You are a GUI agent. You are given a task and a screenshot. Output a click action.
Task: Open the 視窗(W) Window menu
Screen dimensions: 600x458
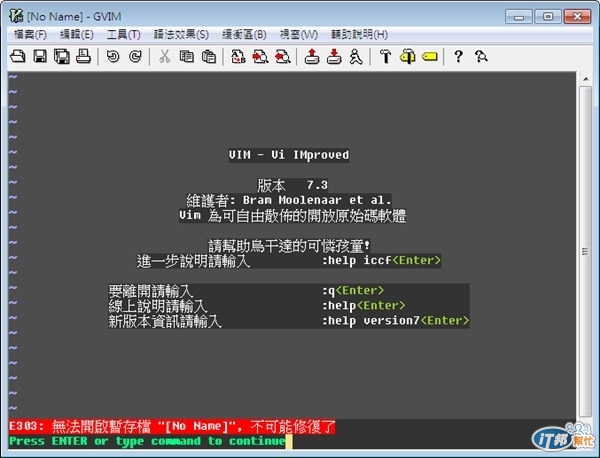click(298, 34)
